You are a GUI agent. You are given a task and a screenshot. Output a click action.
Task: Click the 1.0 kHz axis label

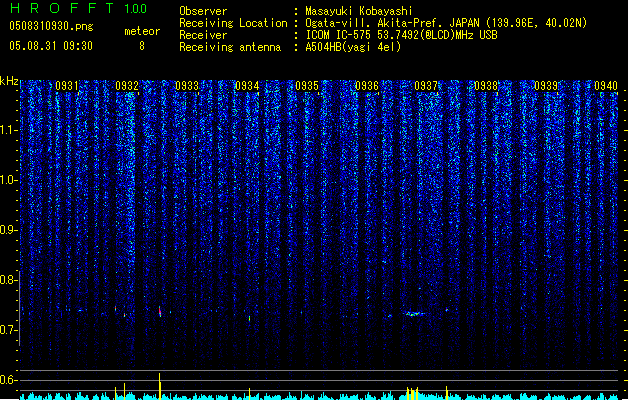(x=8, y=180)
